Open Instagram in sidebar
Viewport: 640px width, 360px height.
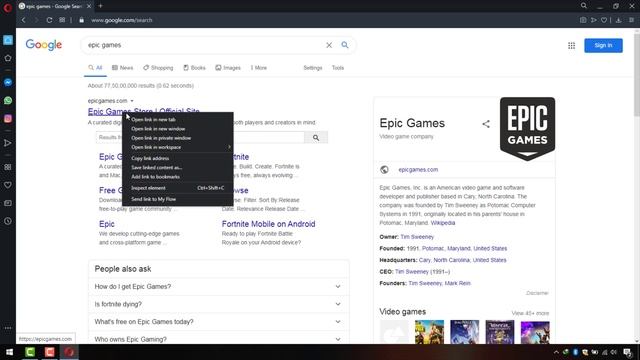8,118
